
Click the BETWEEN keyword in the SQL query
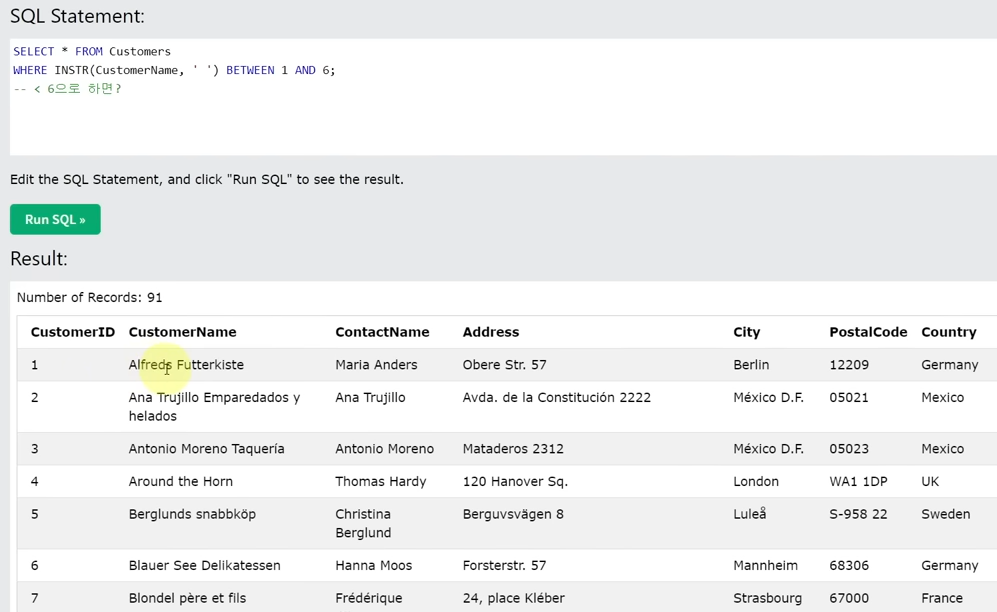coord(250,70)
